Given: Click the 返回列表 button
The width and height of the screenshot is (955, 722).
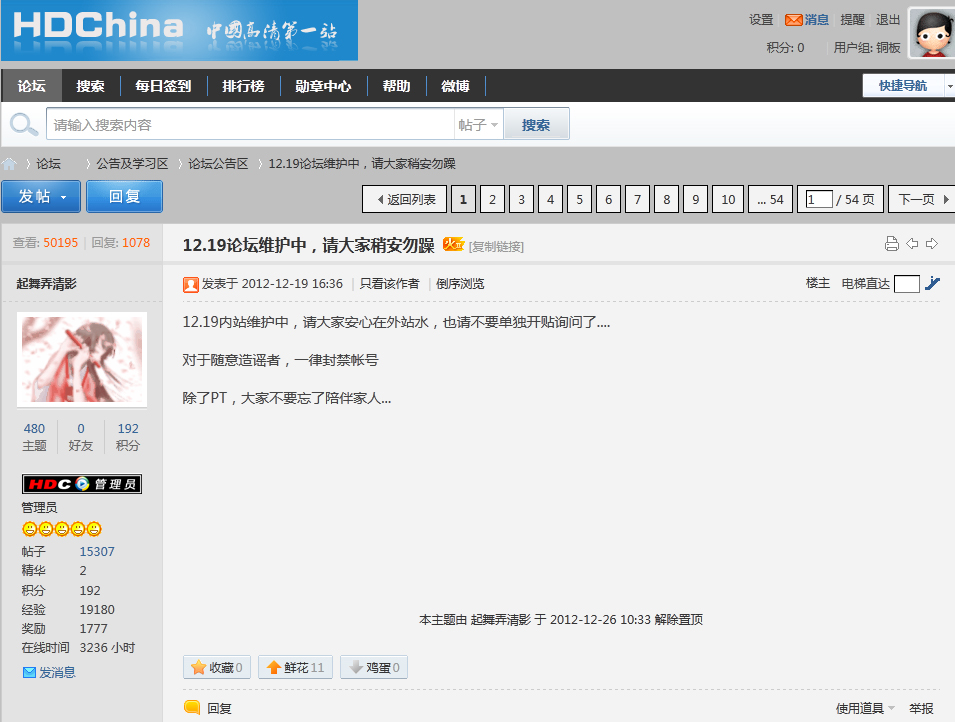Looking at the screenshot, I should (x=404, y=198).
